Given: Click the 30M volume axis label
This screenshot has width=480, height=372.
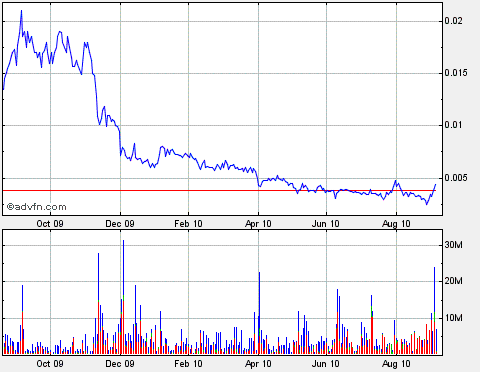Looking at the screenshot, I should [x=453, y=245].
